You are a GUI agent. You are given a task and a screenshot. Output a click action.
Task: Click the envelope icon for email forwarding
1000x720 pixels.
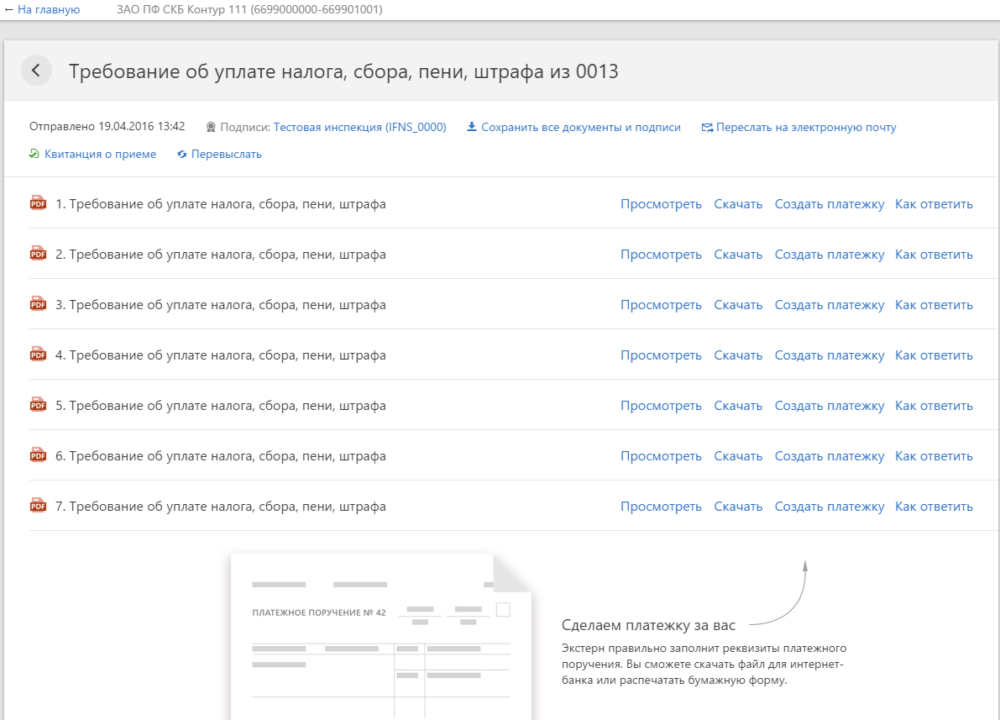(x=707, y=128)
